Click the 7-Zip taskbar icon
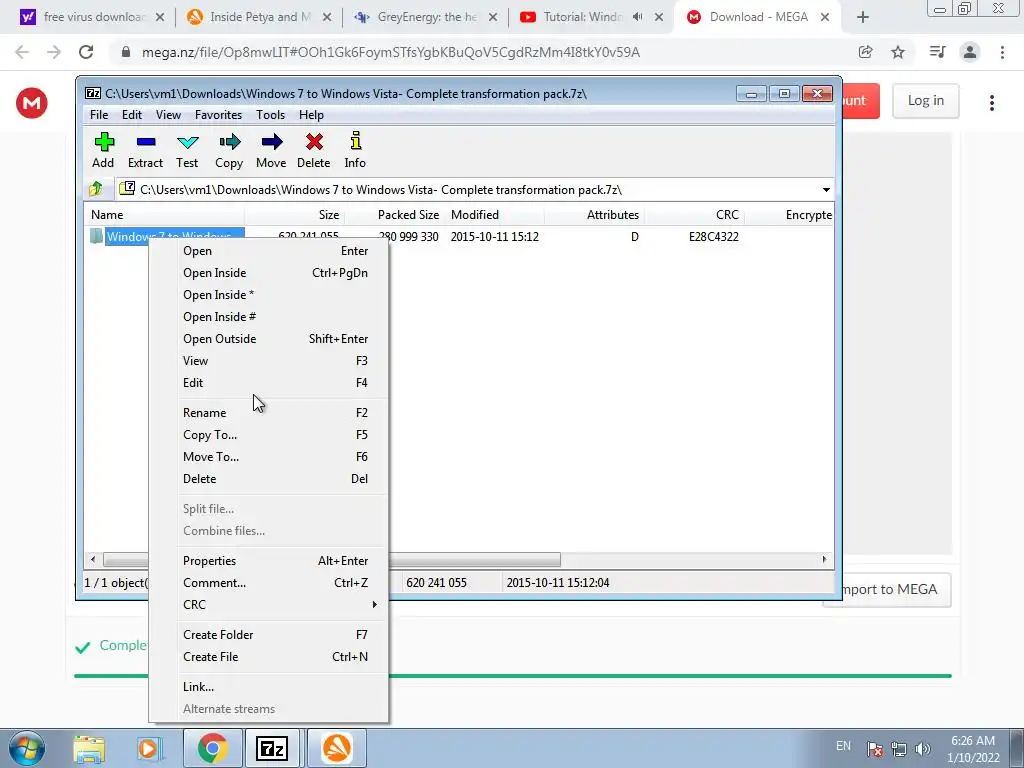This screenshot has height=768, width=1024. coord(272,748)
